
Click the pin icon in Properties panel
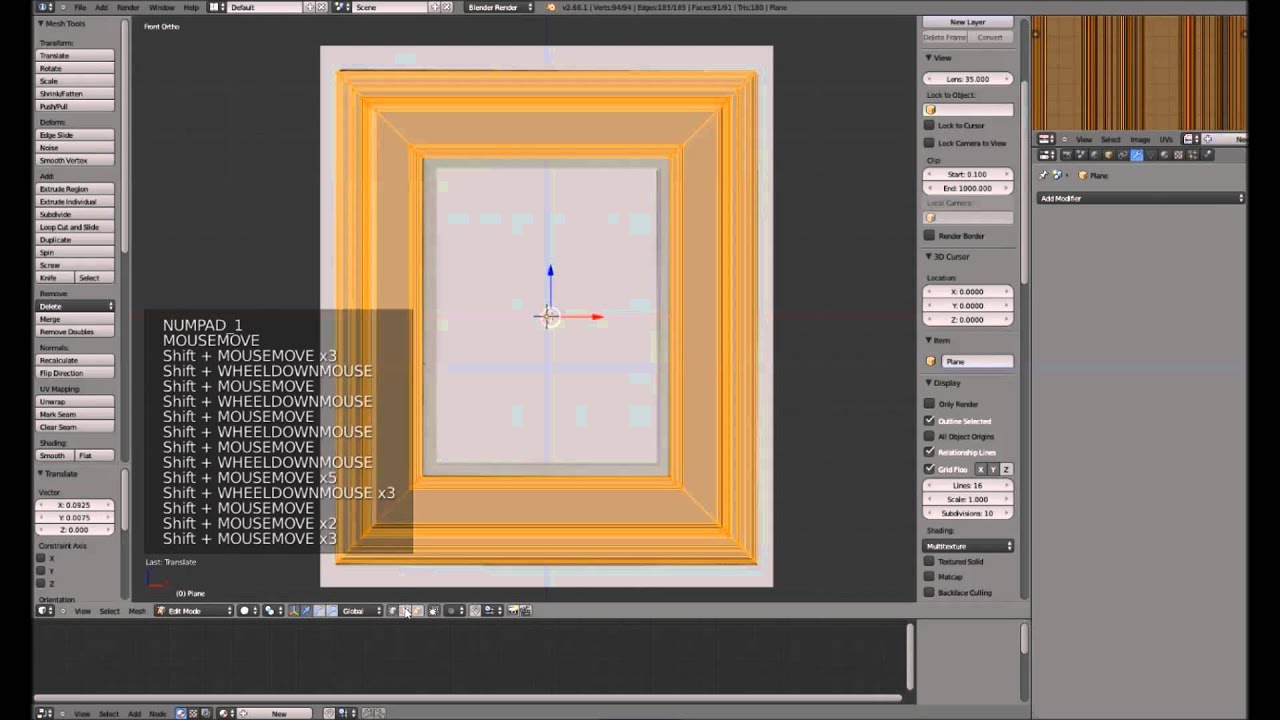click(1043, 175)
